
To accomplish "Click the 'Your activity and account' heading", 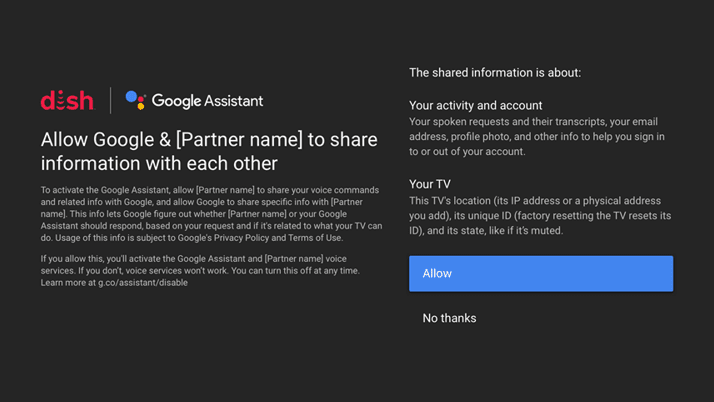I will tap(475, 106).
